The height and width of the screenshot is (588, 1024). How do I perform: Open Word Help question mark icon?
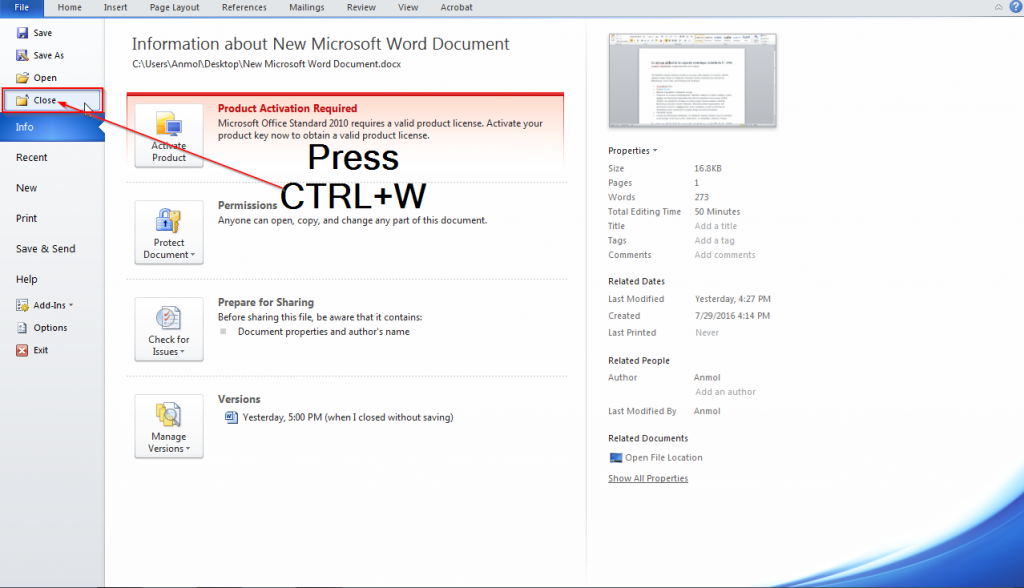pos(1016,7)
